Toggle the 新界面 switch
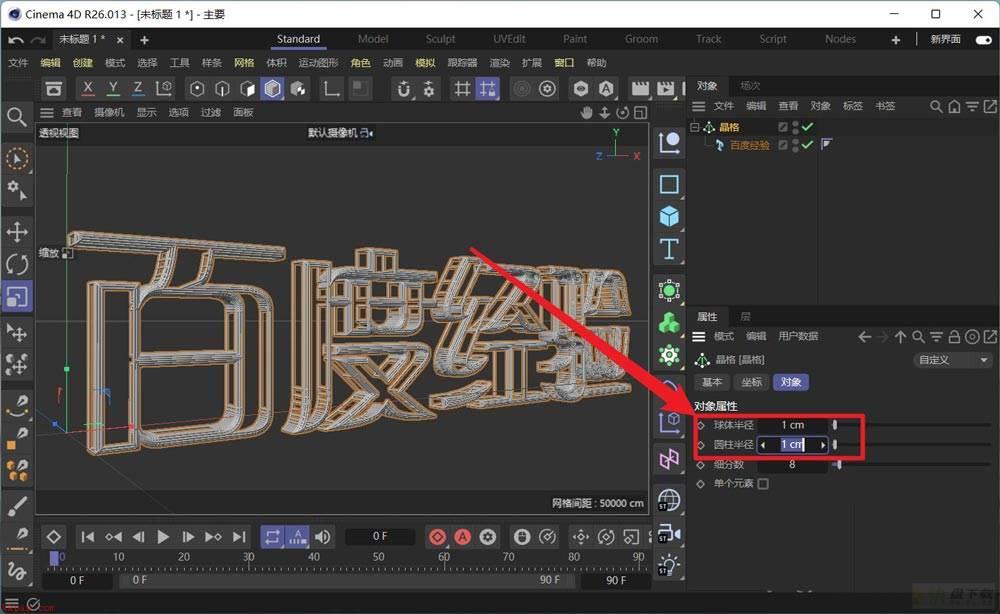Screen dimensions: 1000x614 (983, 40)
